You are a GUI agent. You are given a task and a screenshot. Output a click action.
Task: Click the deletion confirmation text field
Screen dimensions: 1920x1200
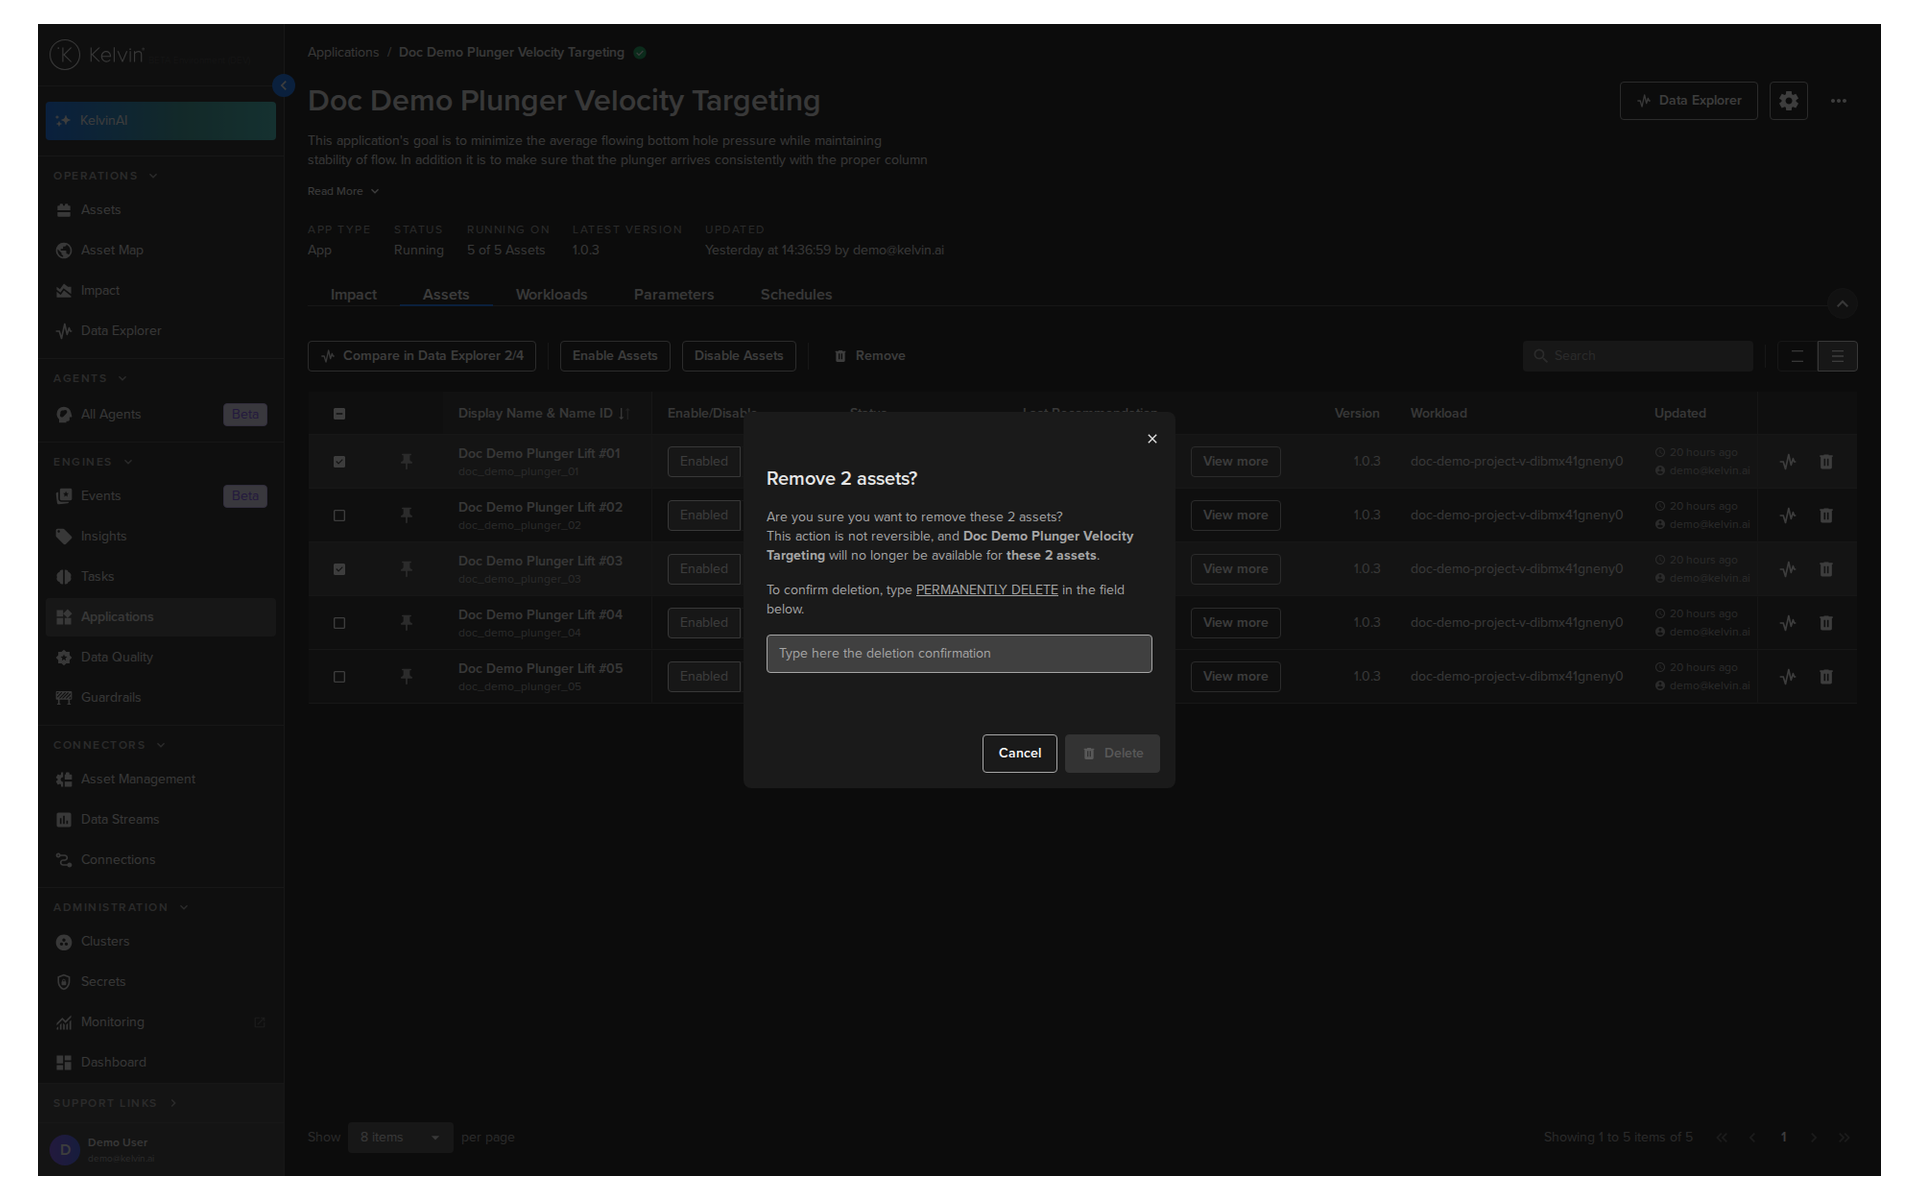(959, 654)
